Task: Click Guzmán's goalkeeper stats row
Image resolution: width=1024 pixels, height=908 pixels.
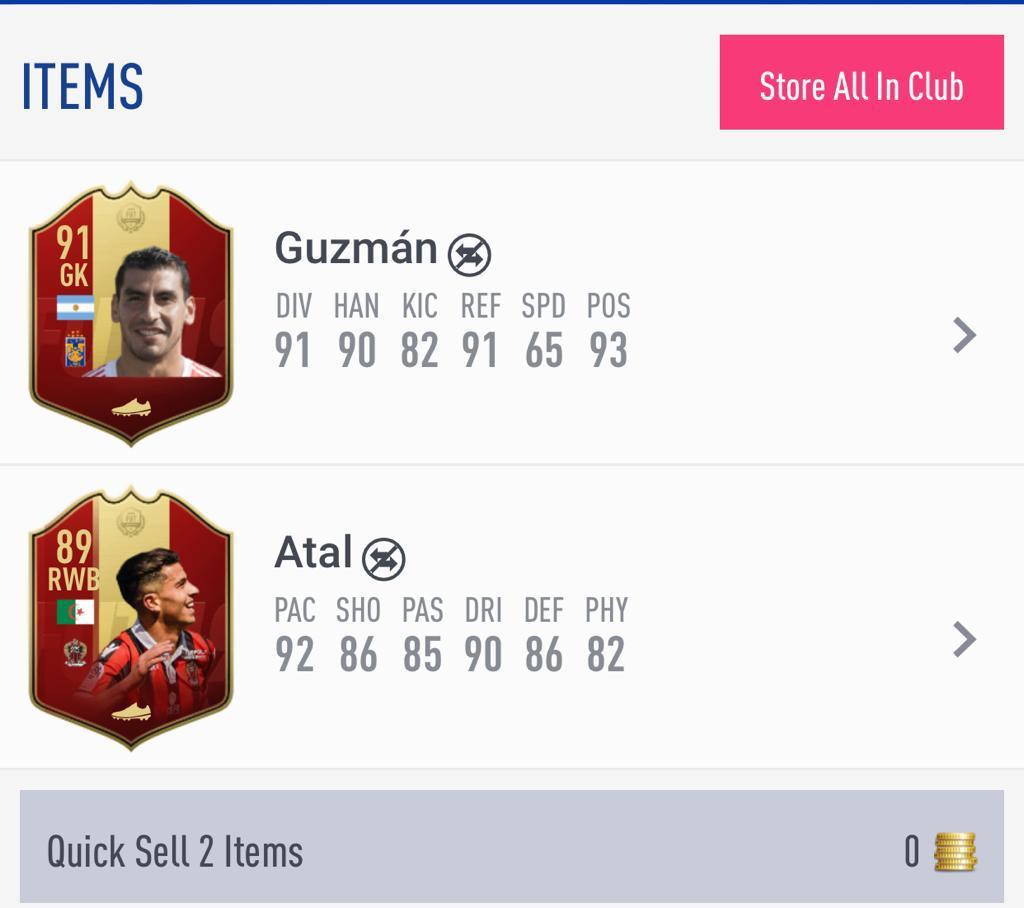Action: (x=452, y=332)
